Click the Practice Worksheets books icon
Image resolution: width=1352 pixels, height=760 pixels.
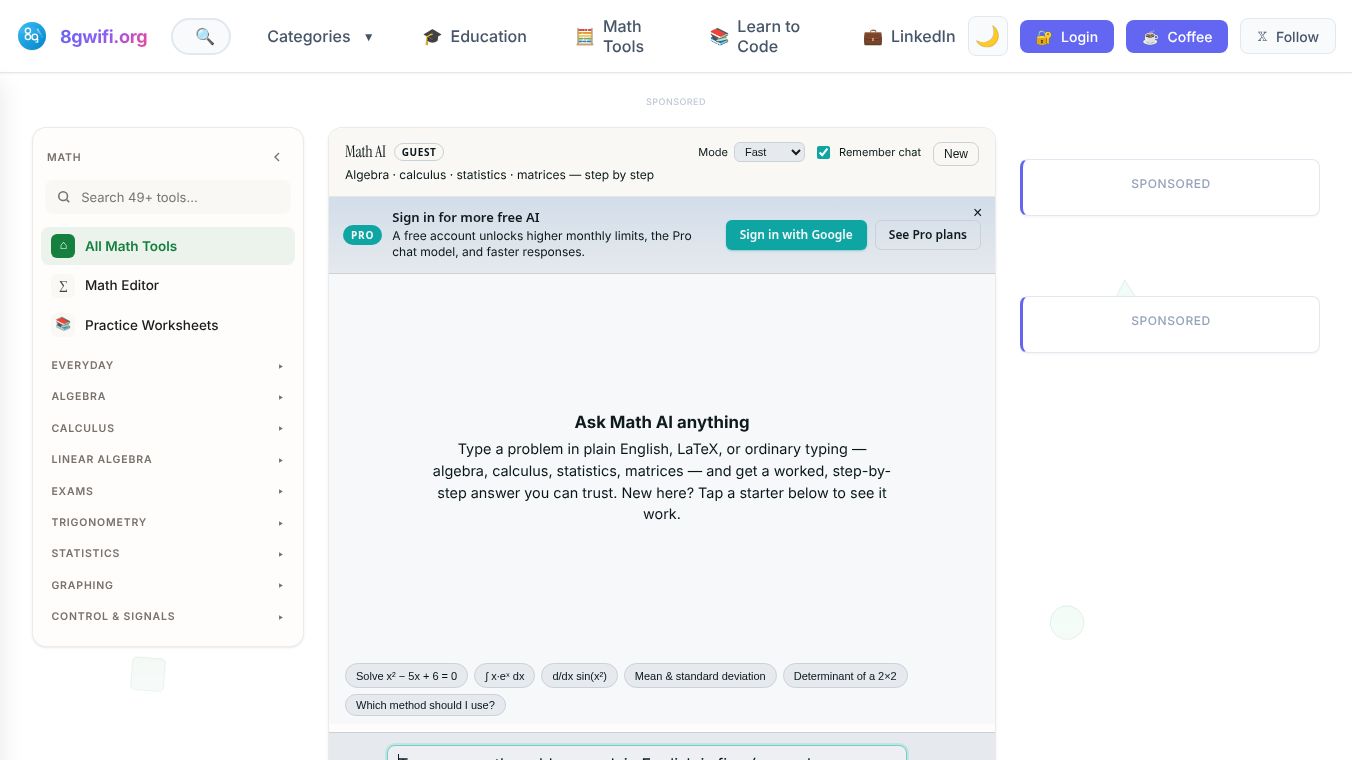click(x=63, y=325)
